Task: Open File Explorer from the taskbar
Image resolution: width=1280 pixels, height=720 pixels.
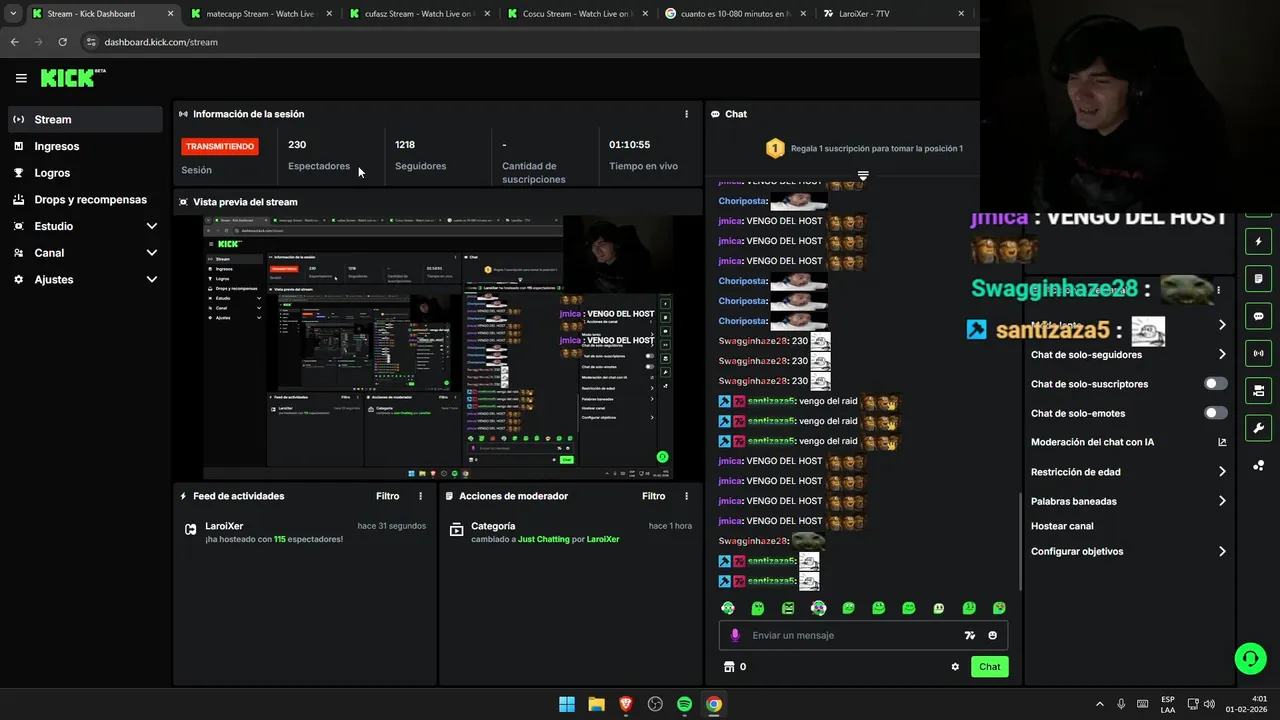Action: pos(596,704)
